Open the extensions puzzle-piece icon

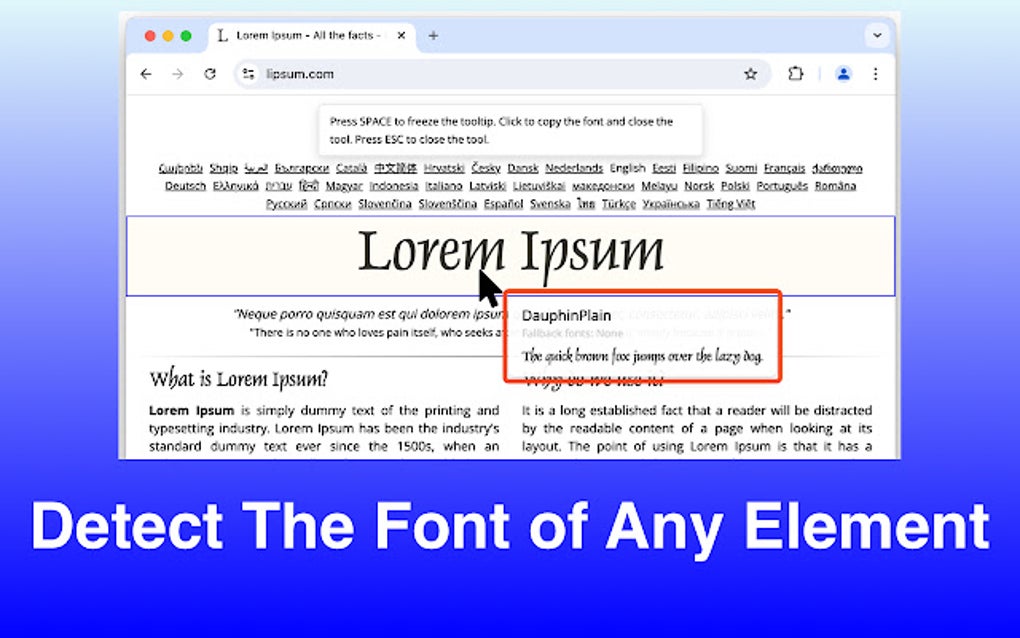(795, 74)
